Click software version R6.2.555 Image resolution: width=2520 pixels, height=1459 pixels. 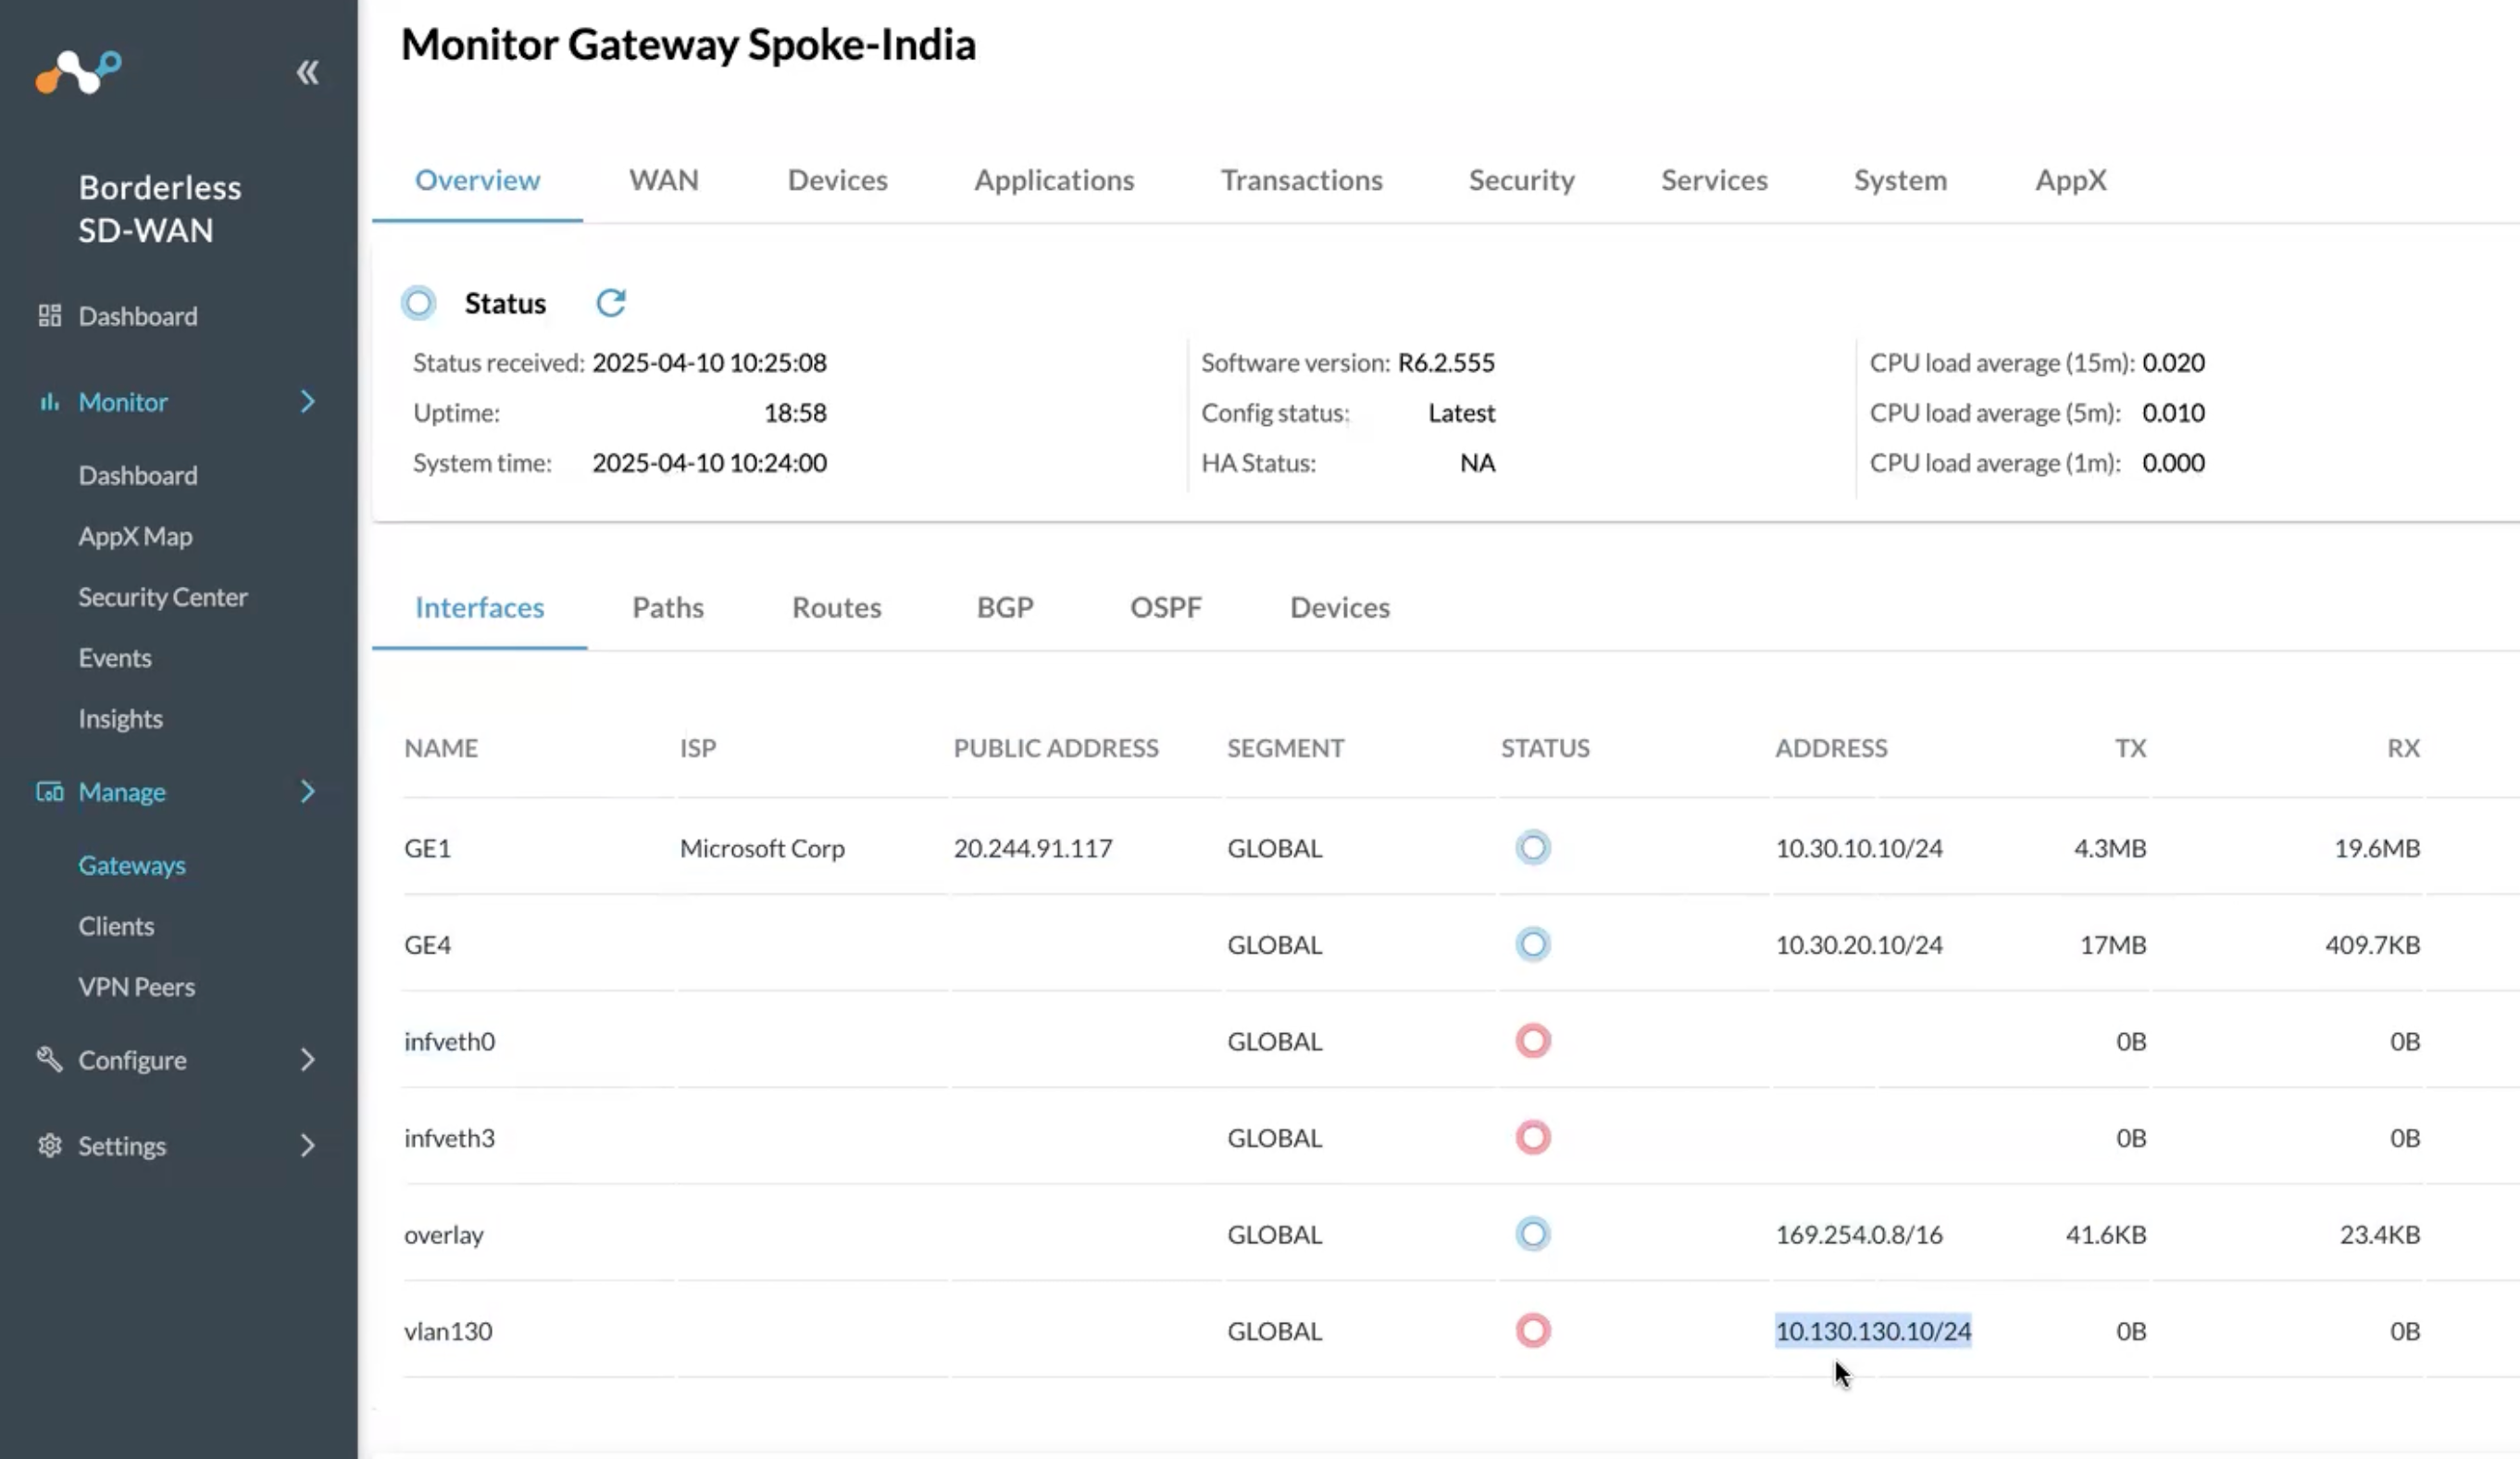(x=1446, y=362)
